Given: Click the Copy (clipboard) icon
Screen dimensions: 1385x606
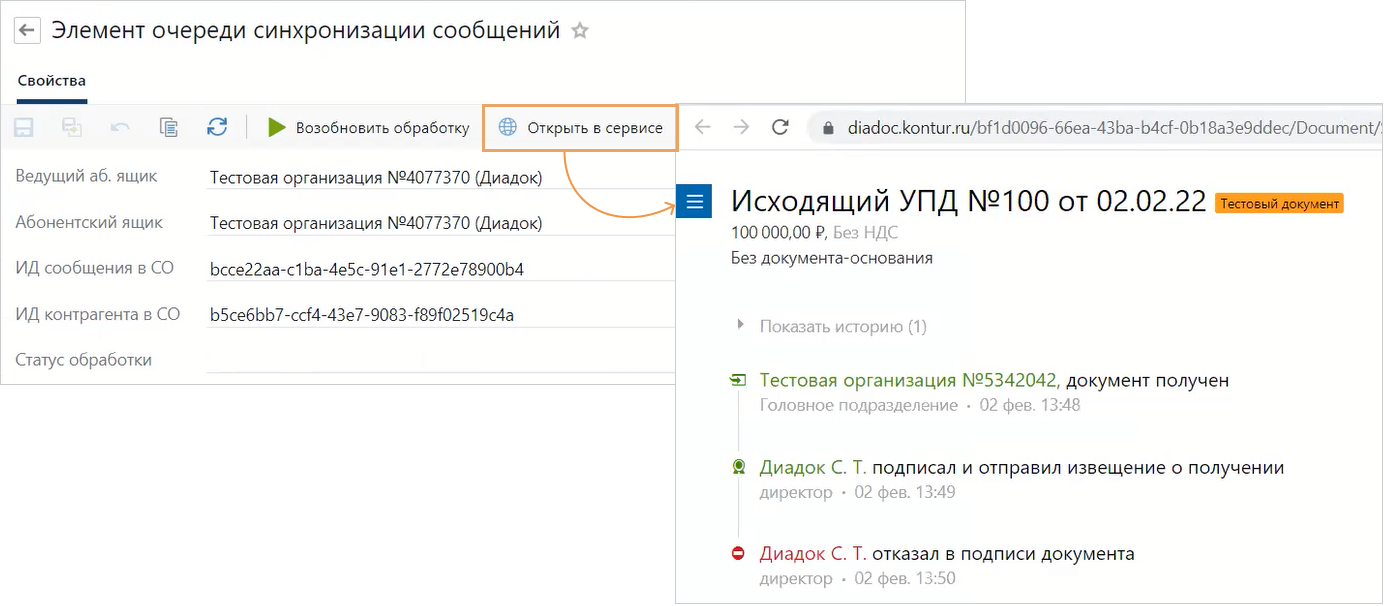Looking at the screenshot, I should pyautogui.click(x=168, y=127).
